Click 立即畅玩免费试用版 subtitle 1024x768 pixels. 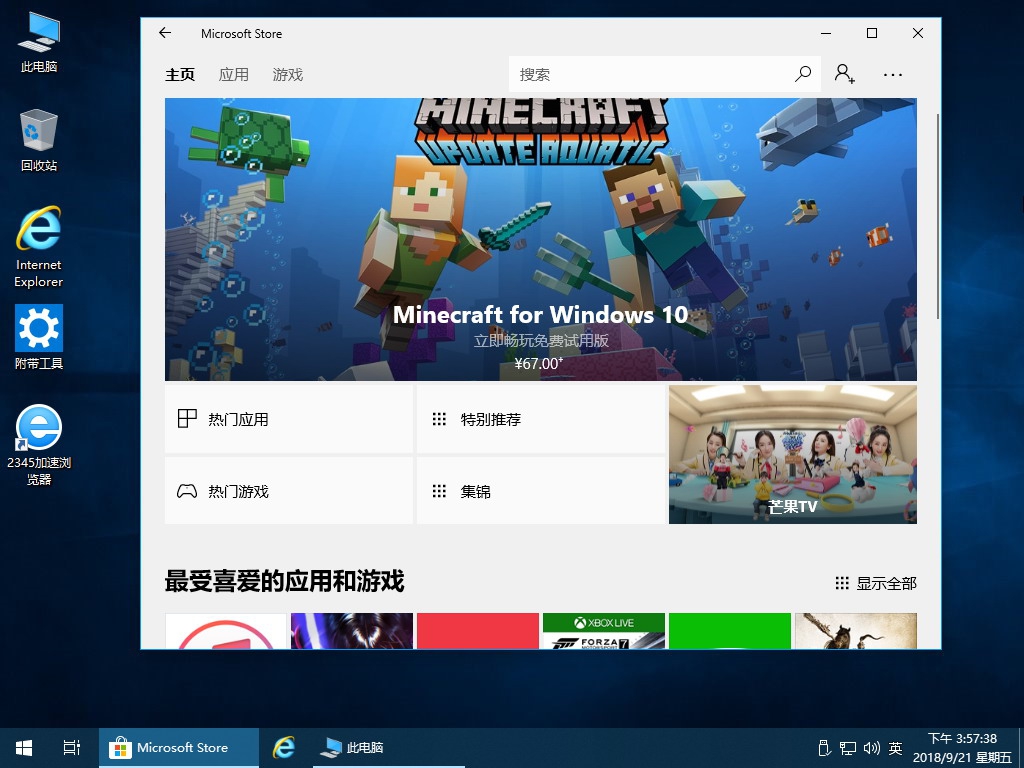tap(541, 340)
